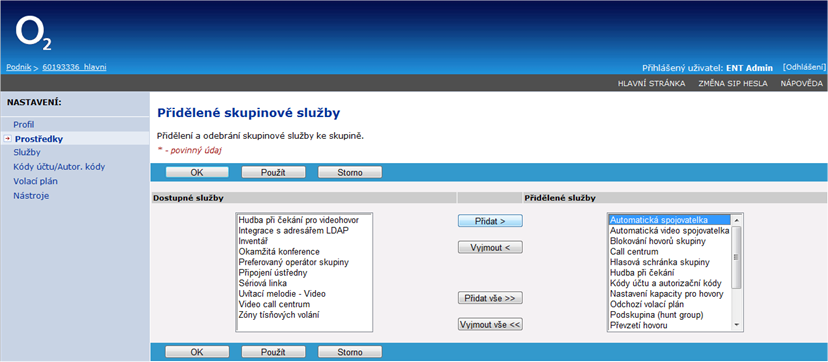
Task: Select Připojení ústředny in the list
Action: tap(272, 272)
